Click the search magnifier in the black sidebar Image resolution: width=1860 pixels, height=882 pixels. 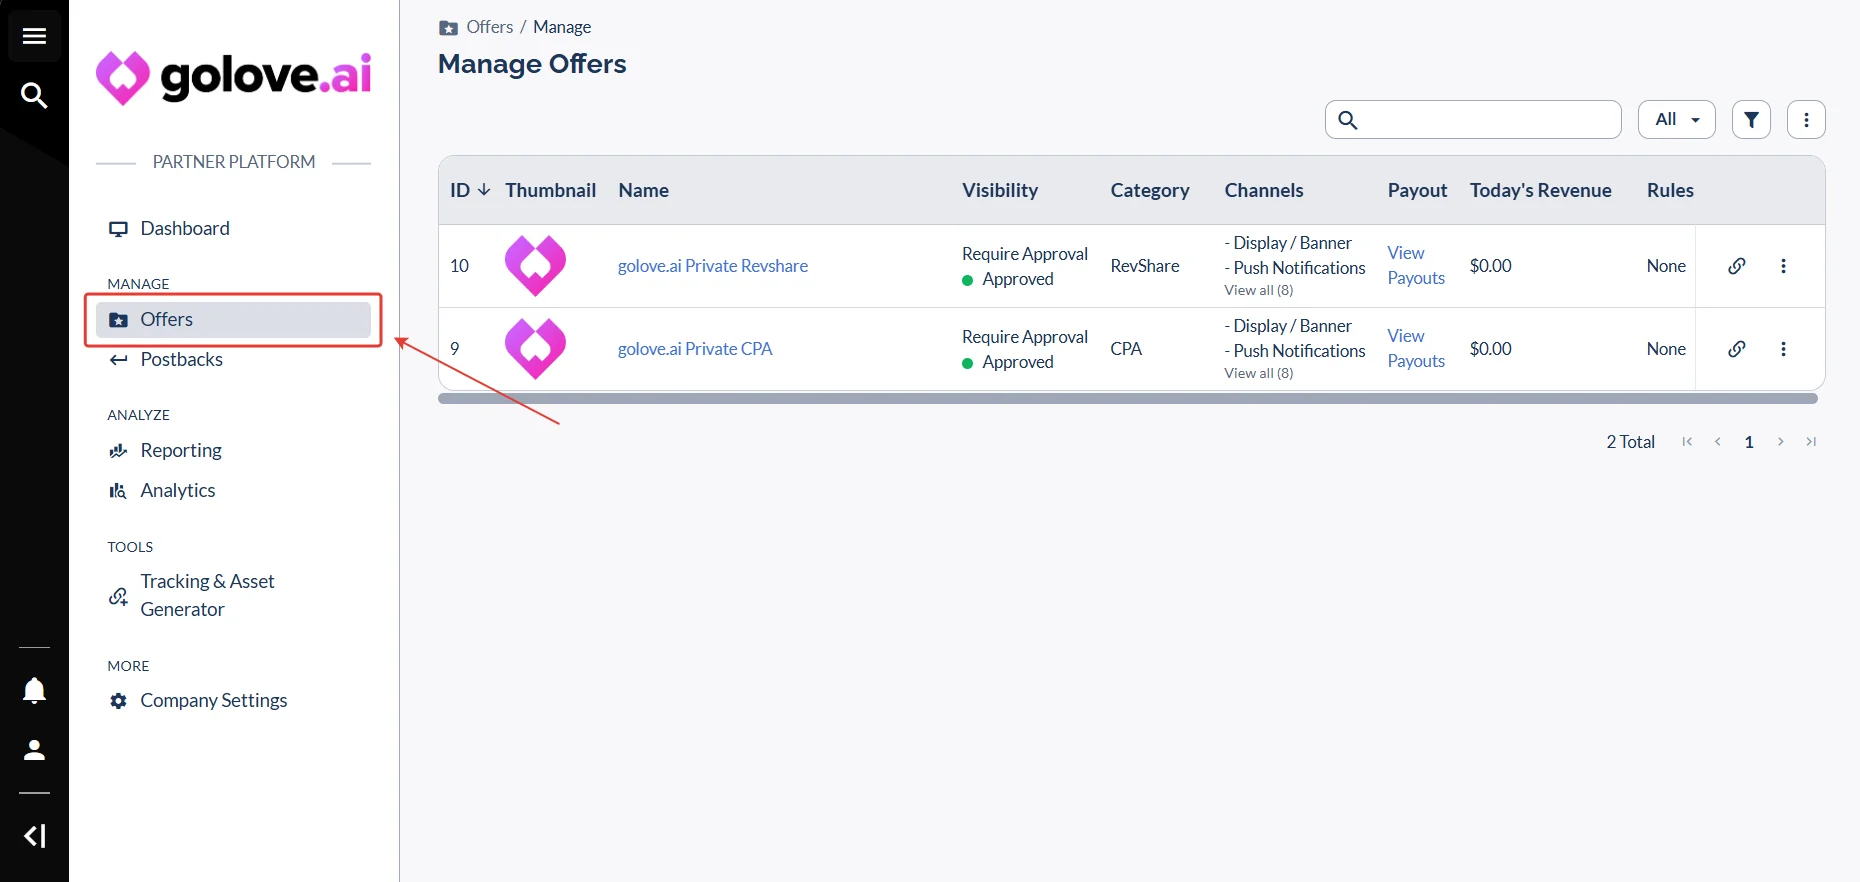(34, 95)
